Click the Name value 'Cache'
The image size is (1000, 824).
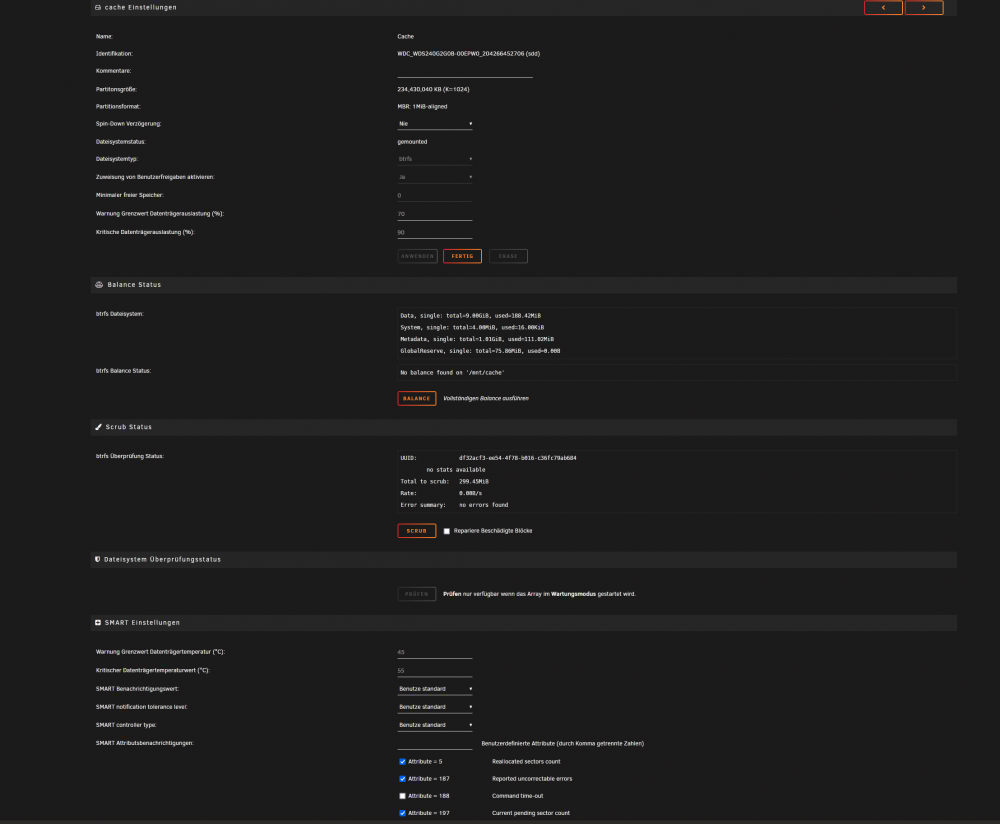pyautogui.click(x=406, y=36)
